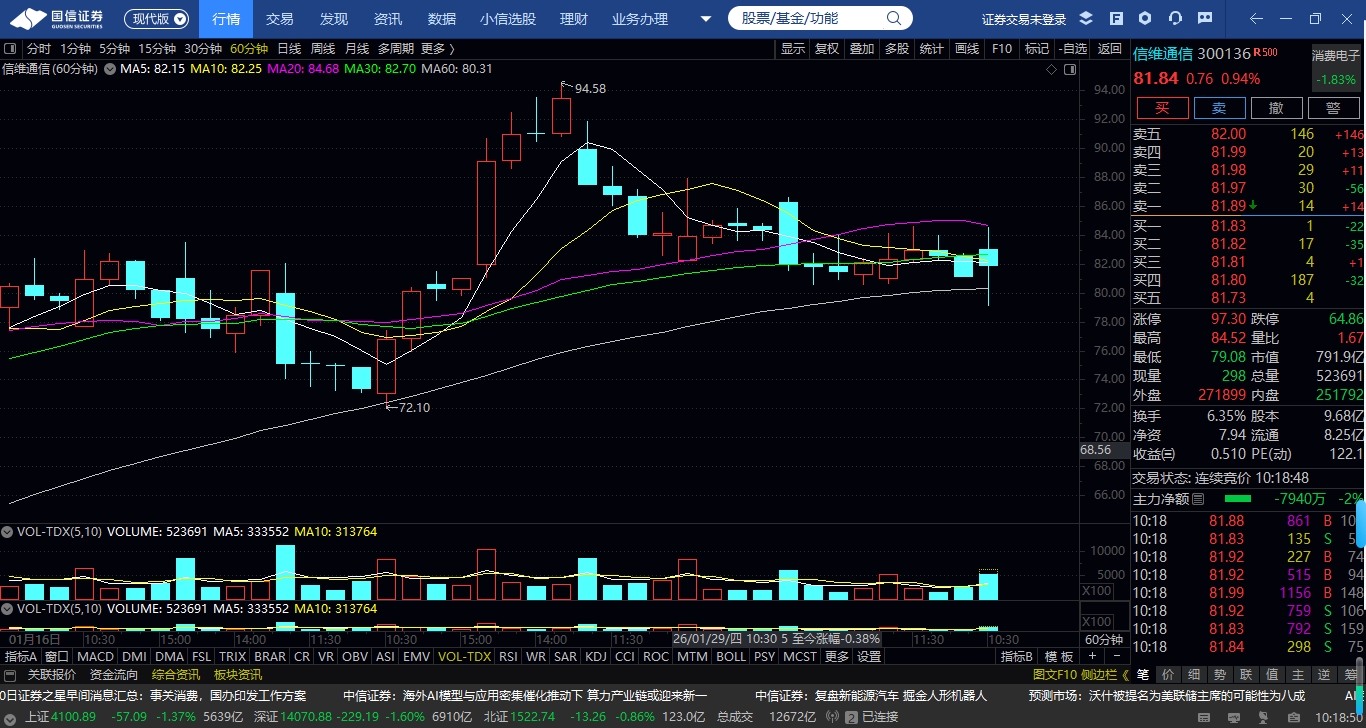Open the hexagon settings icon
The image size is (1366, 728).
click(x=1145, y=19)
